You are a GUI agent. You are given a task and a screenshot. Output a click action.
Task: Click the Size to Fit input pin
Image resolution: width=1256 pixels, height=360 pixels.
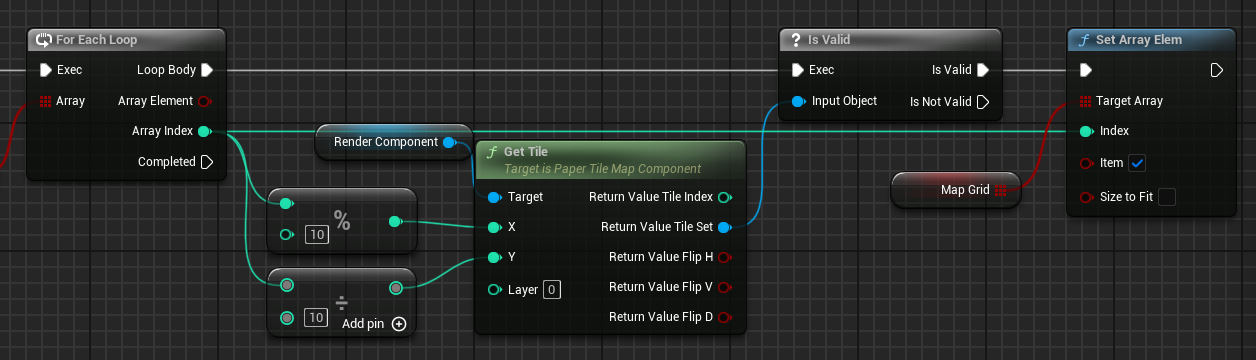[x=1086, y=197]
